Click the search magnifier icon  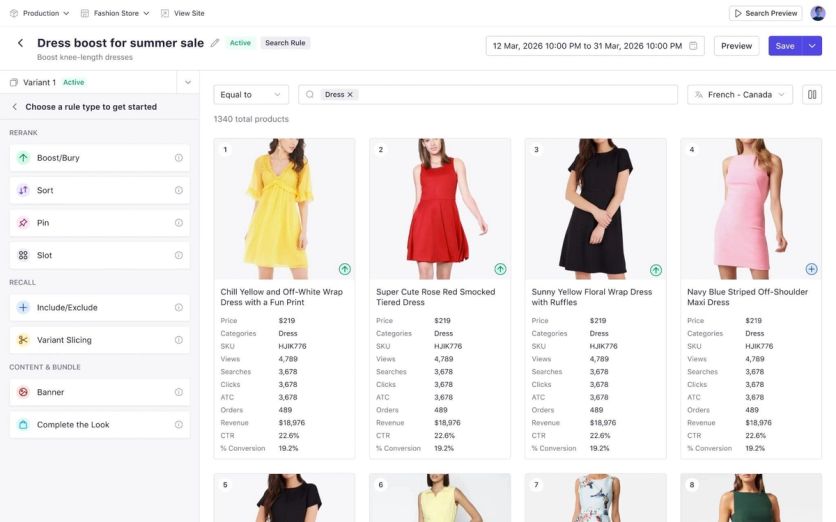[309, 94]
